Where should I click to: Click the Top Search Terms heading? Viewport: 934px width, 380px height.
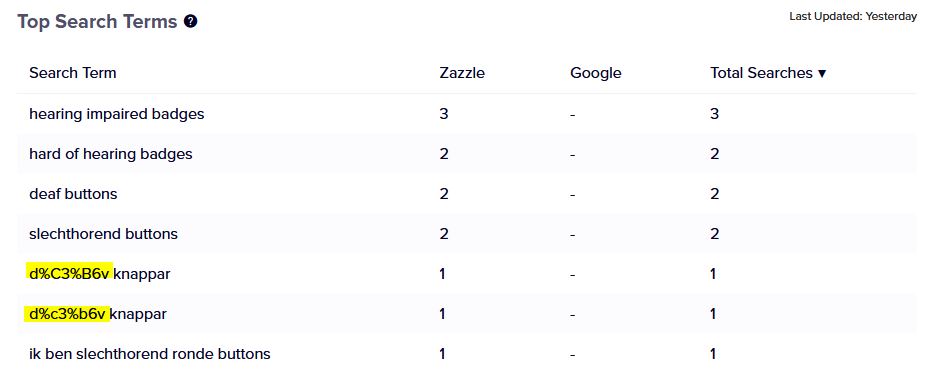98,22
